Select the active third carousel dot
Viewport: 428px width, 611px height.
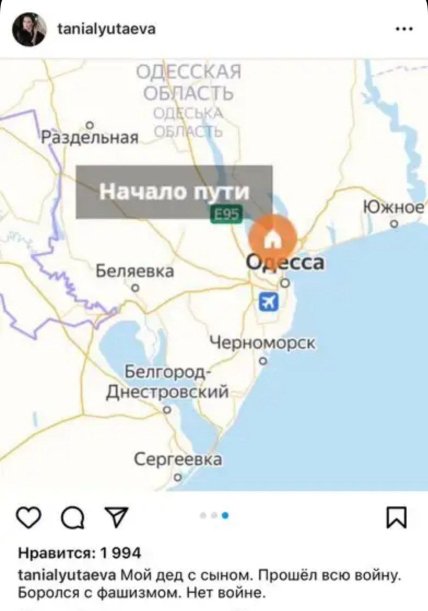[225, 516]
